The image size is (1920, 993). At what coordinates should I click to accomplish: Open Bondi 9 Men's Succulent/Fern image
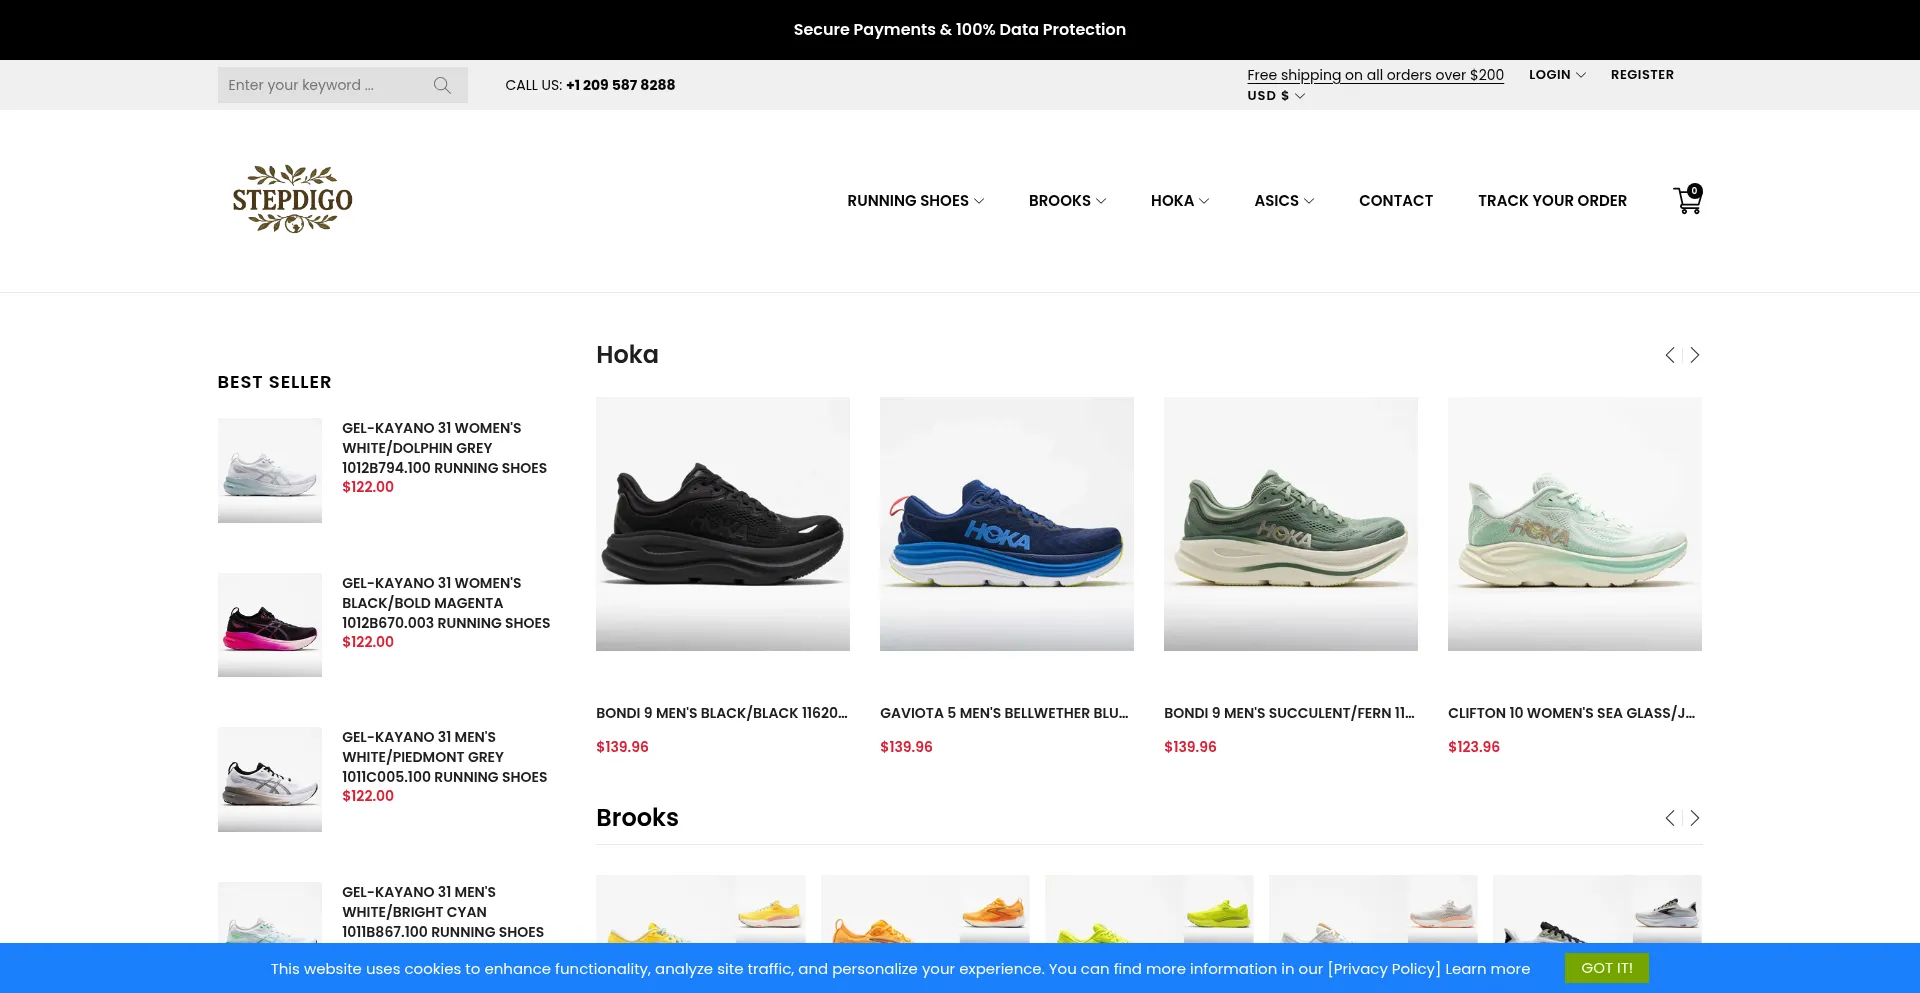(1291, 524)
